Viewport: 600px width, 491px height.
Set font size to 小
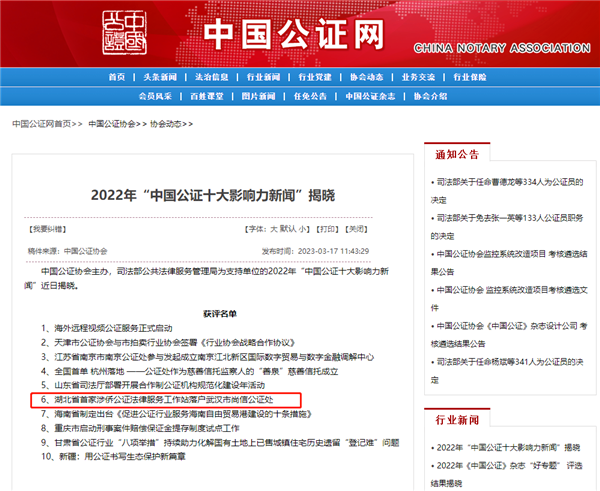(x=302, y=229)
